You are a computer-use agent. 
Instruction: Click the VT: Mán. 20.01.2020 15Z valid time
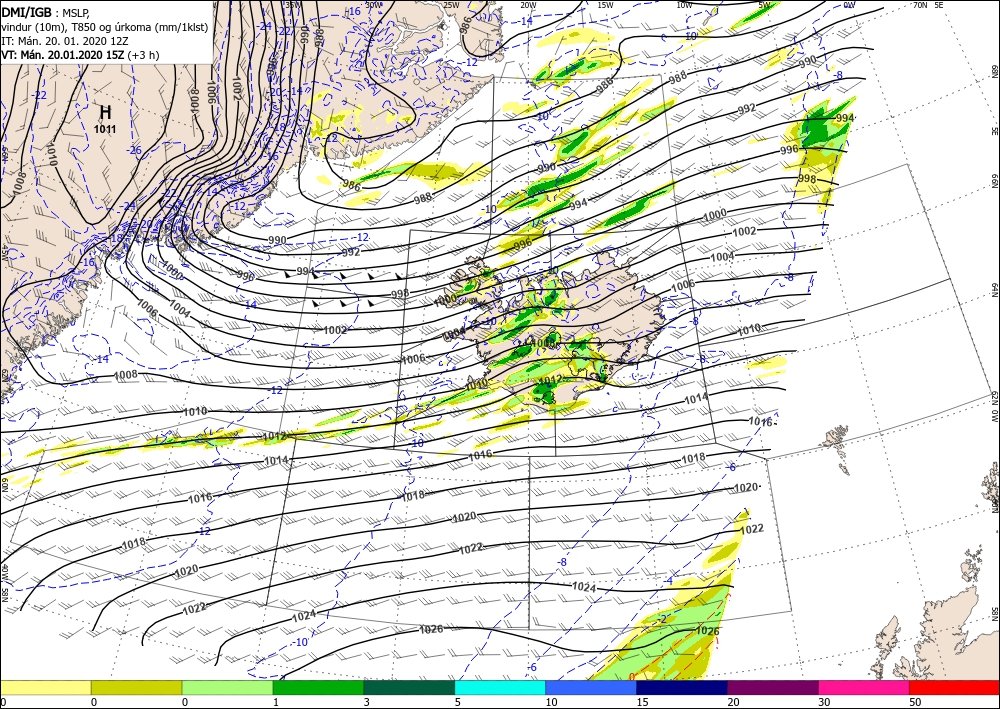(x=80, y=55)
